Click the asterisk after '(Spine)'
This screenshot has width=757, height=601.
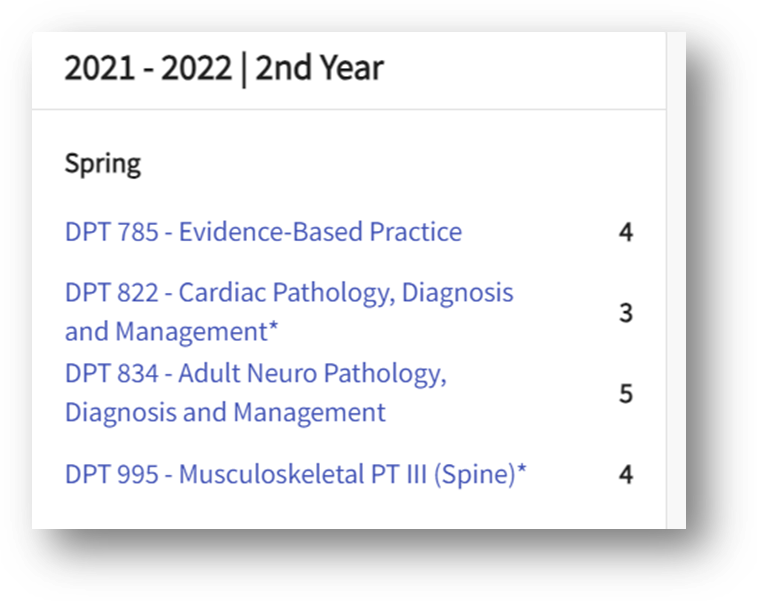point(521,468)
